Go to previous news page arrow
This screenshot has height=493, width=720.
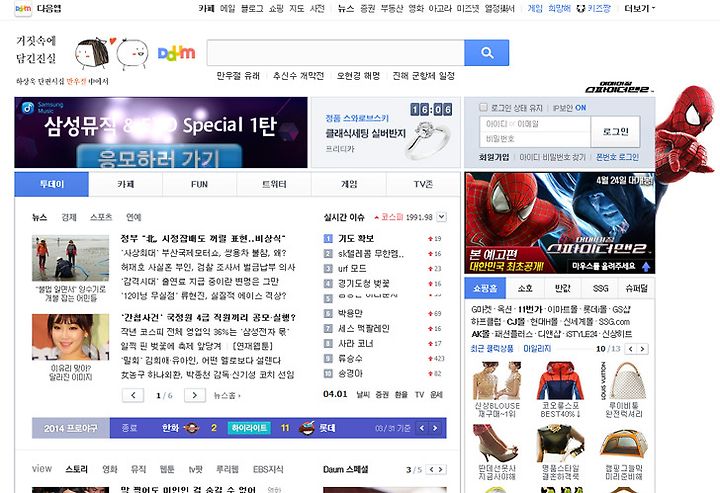(133, 395)
